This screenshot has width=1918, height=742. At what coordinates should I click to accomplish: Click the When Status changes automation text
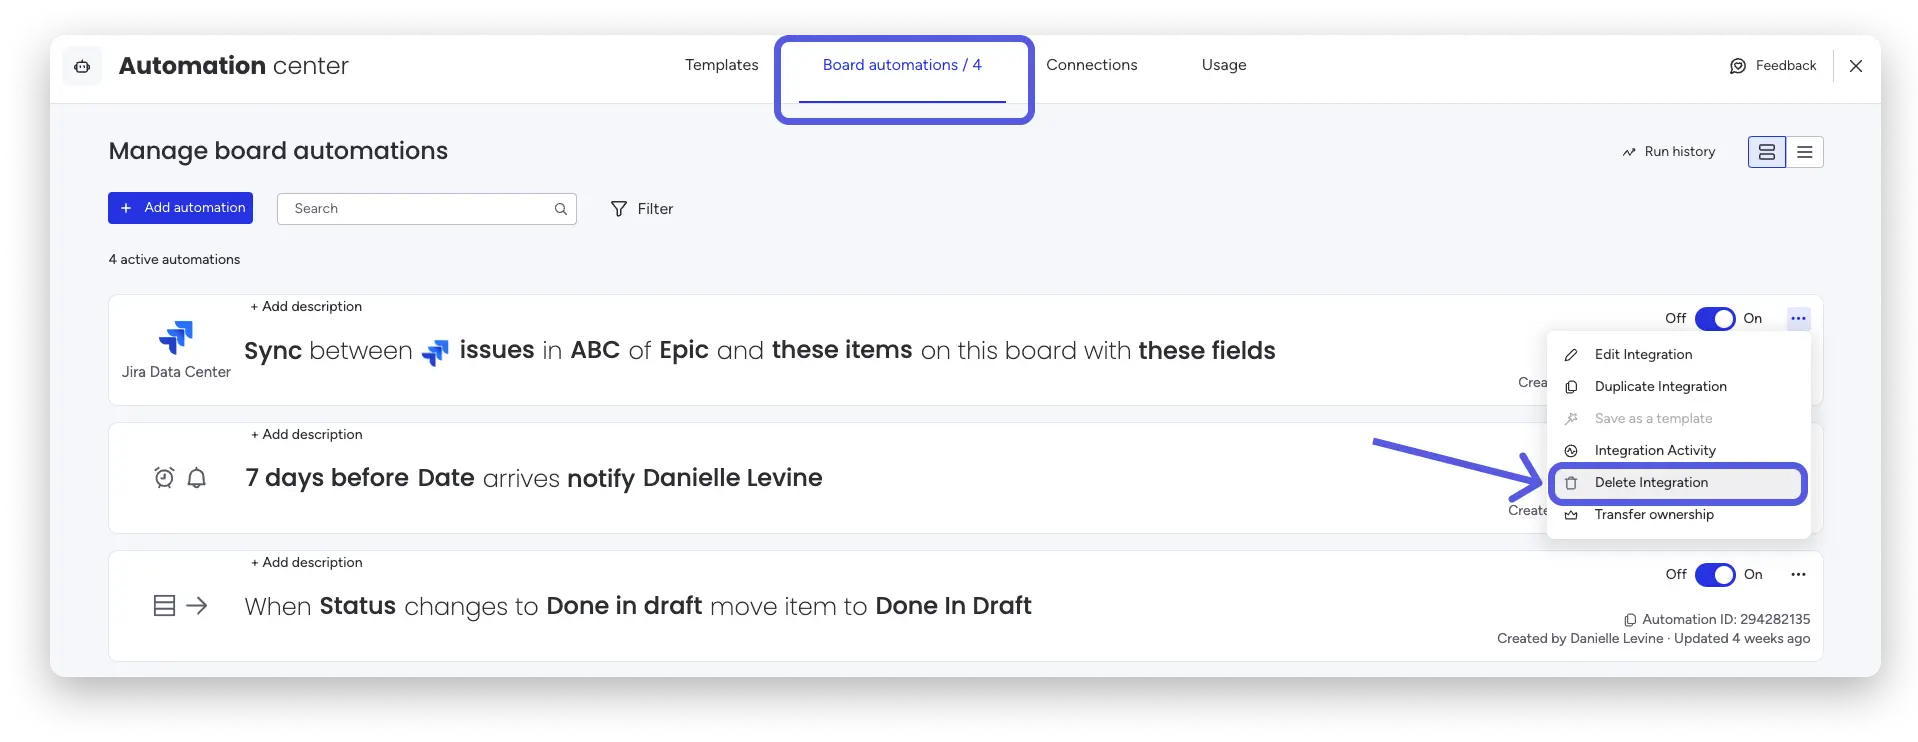point(638,606)
